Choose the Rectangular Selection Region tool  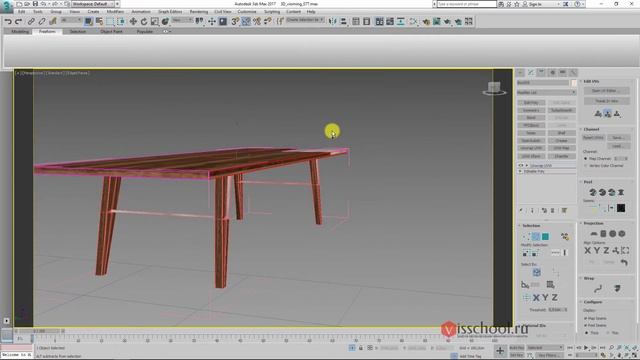(x=110, y=22)
